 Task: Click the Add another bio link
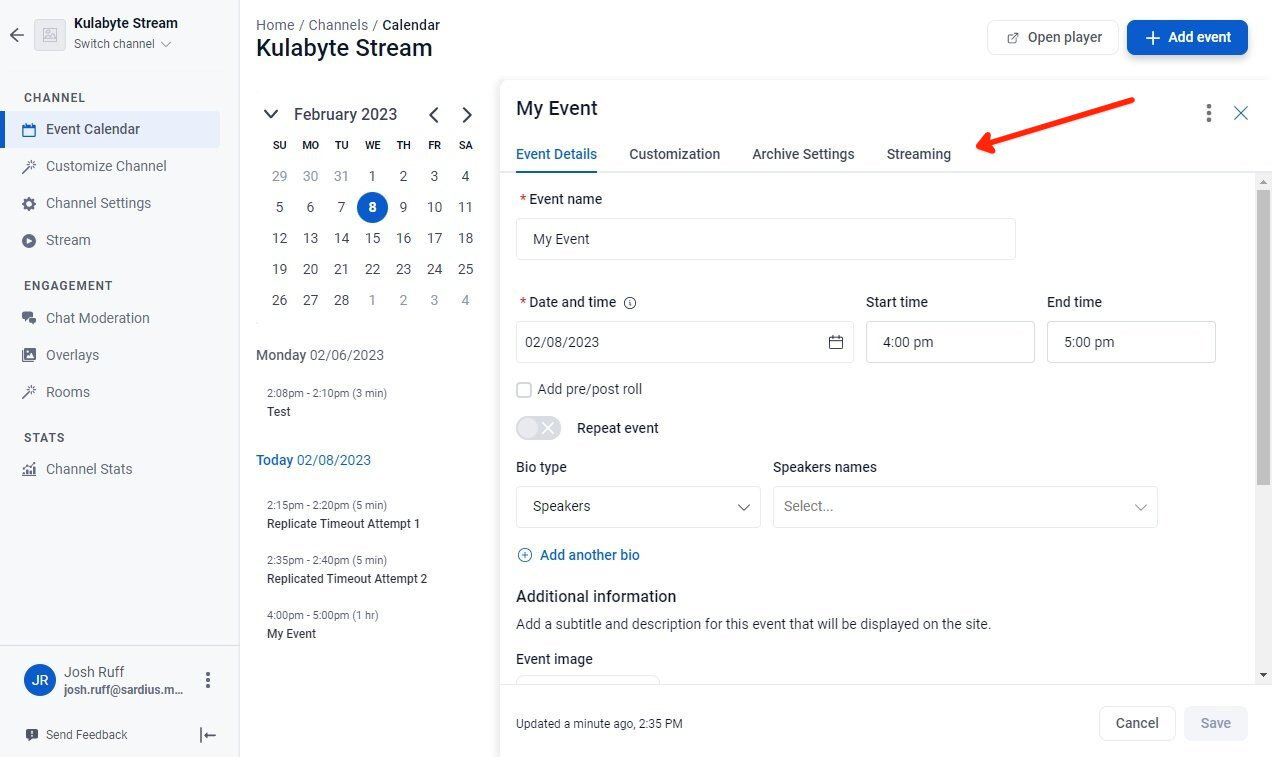578,555
